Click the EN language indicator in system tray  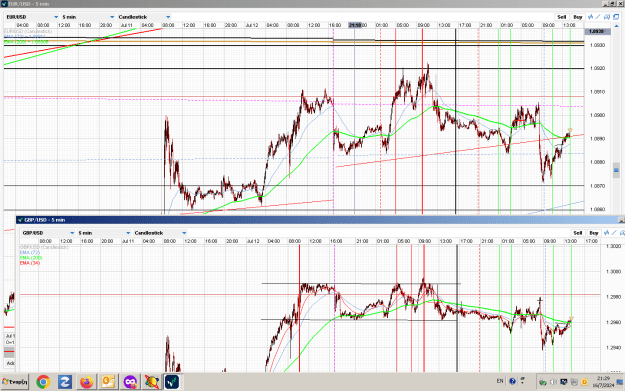[x=500, y=381]
